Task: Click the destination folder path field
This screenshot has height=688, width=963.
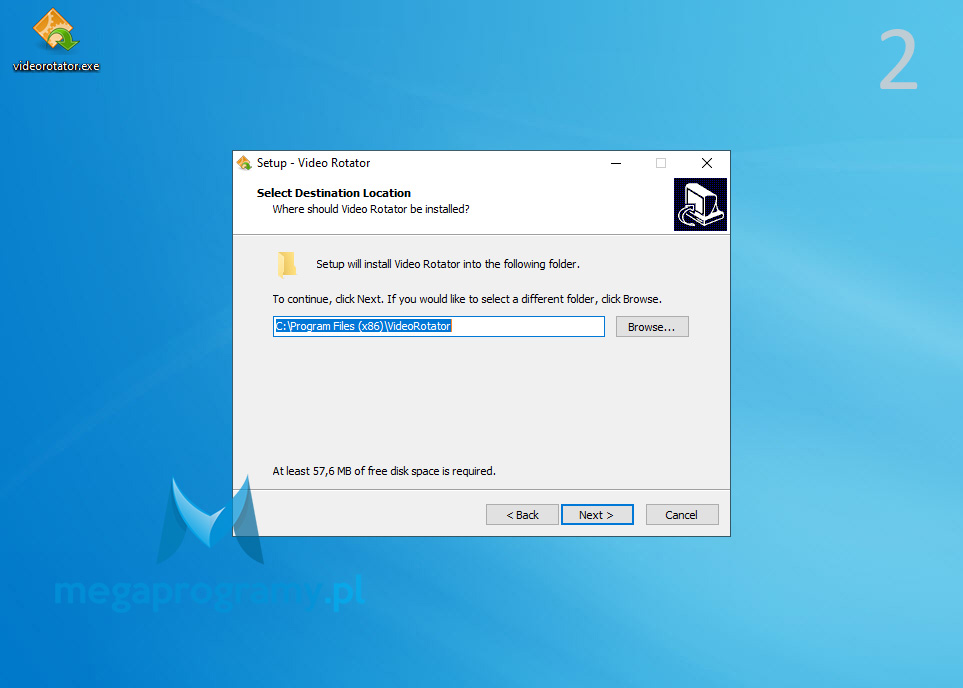Action: pyautogui.click(x=439, y=326)
